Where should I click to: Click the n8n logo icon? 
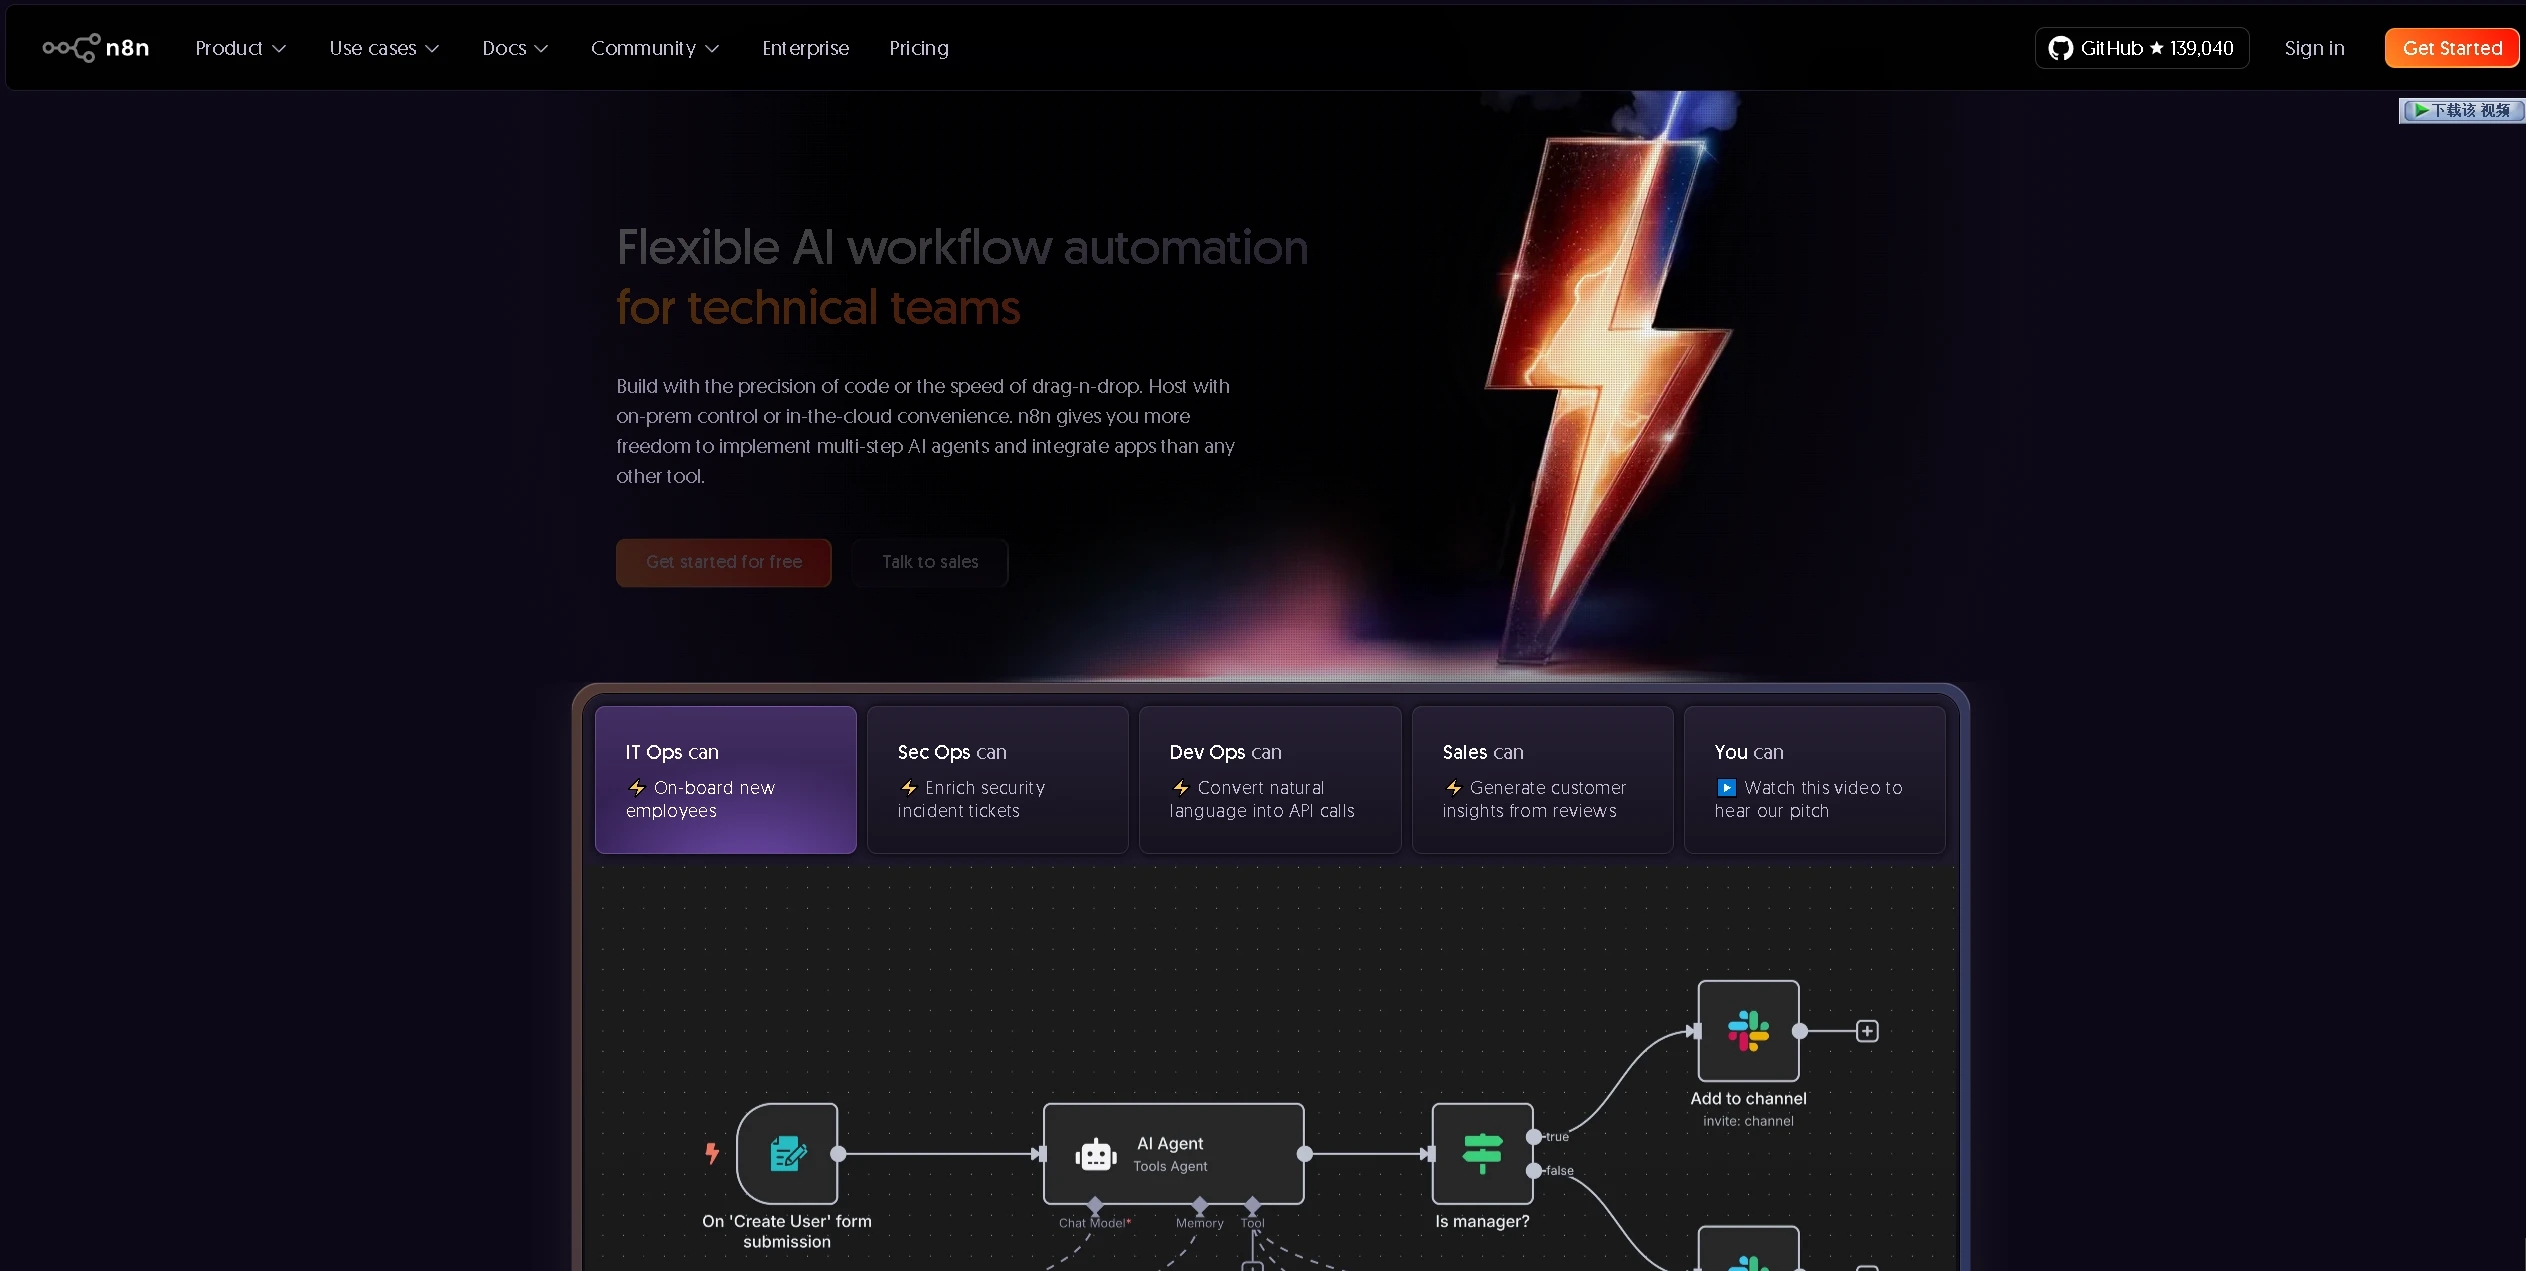[71, 48]
